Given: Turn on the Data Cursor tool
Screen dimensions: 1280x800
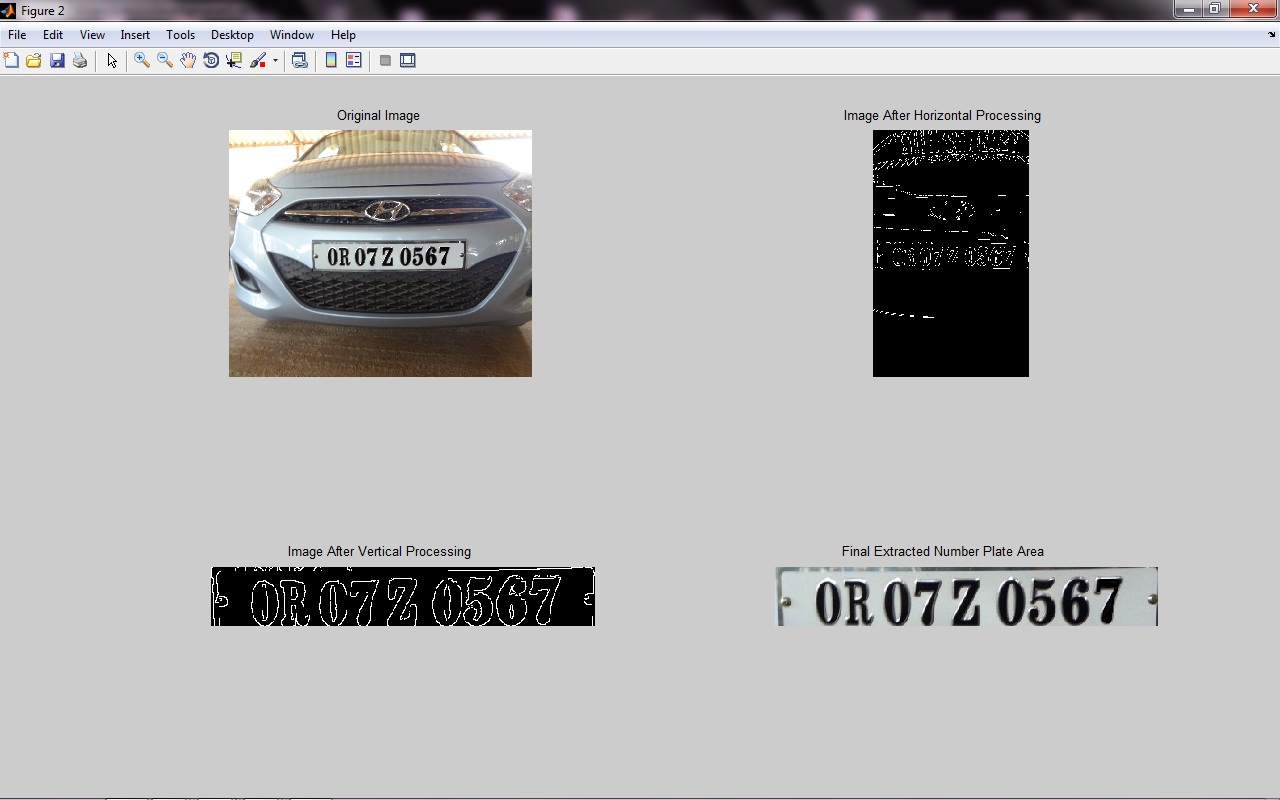Looking at the screenshot, I should 234,61.
